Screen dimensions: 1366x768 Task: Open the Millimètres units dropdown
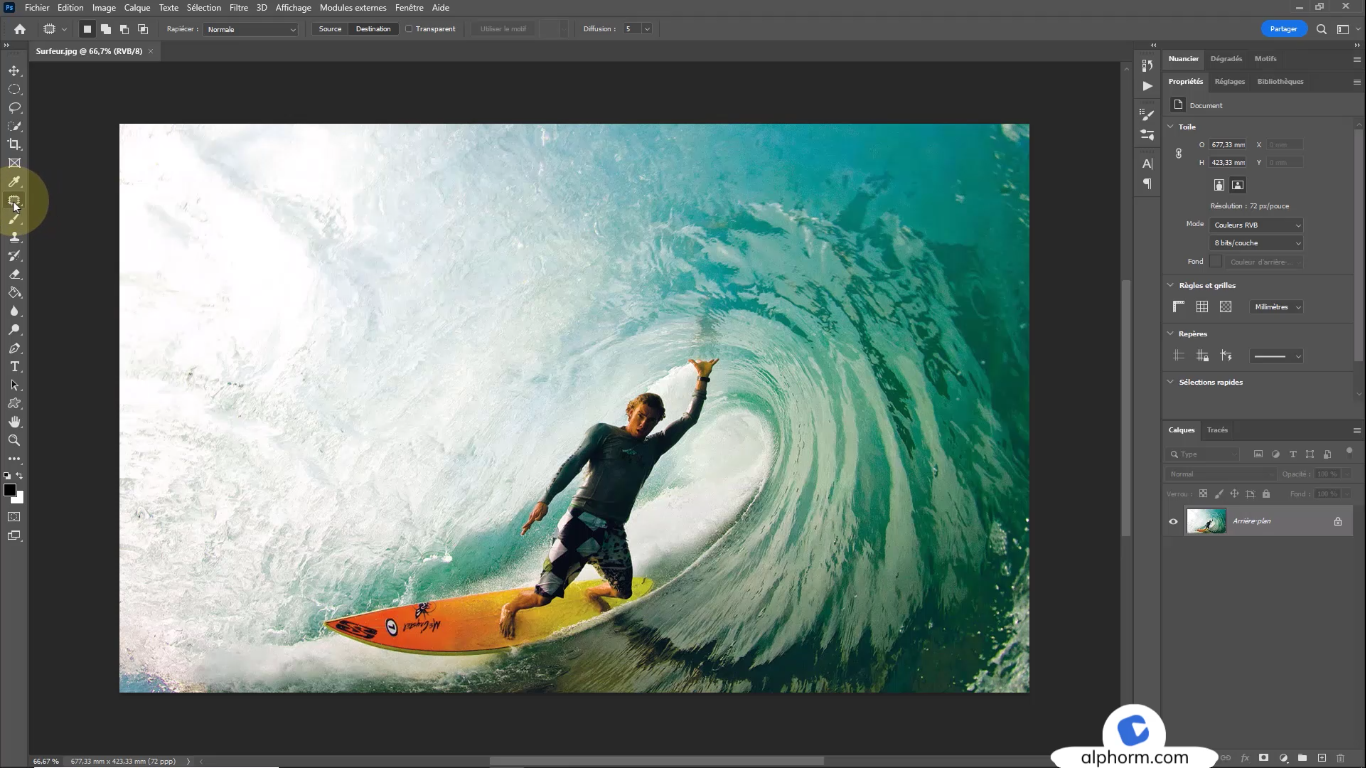[1276, 306]
